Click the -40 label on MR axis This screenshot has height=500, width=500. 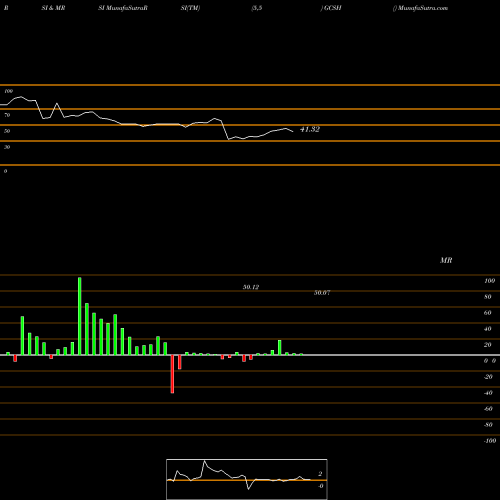(488, 393)
